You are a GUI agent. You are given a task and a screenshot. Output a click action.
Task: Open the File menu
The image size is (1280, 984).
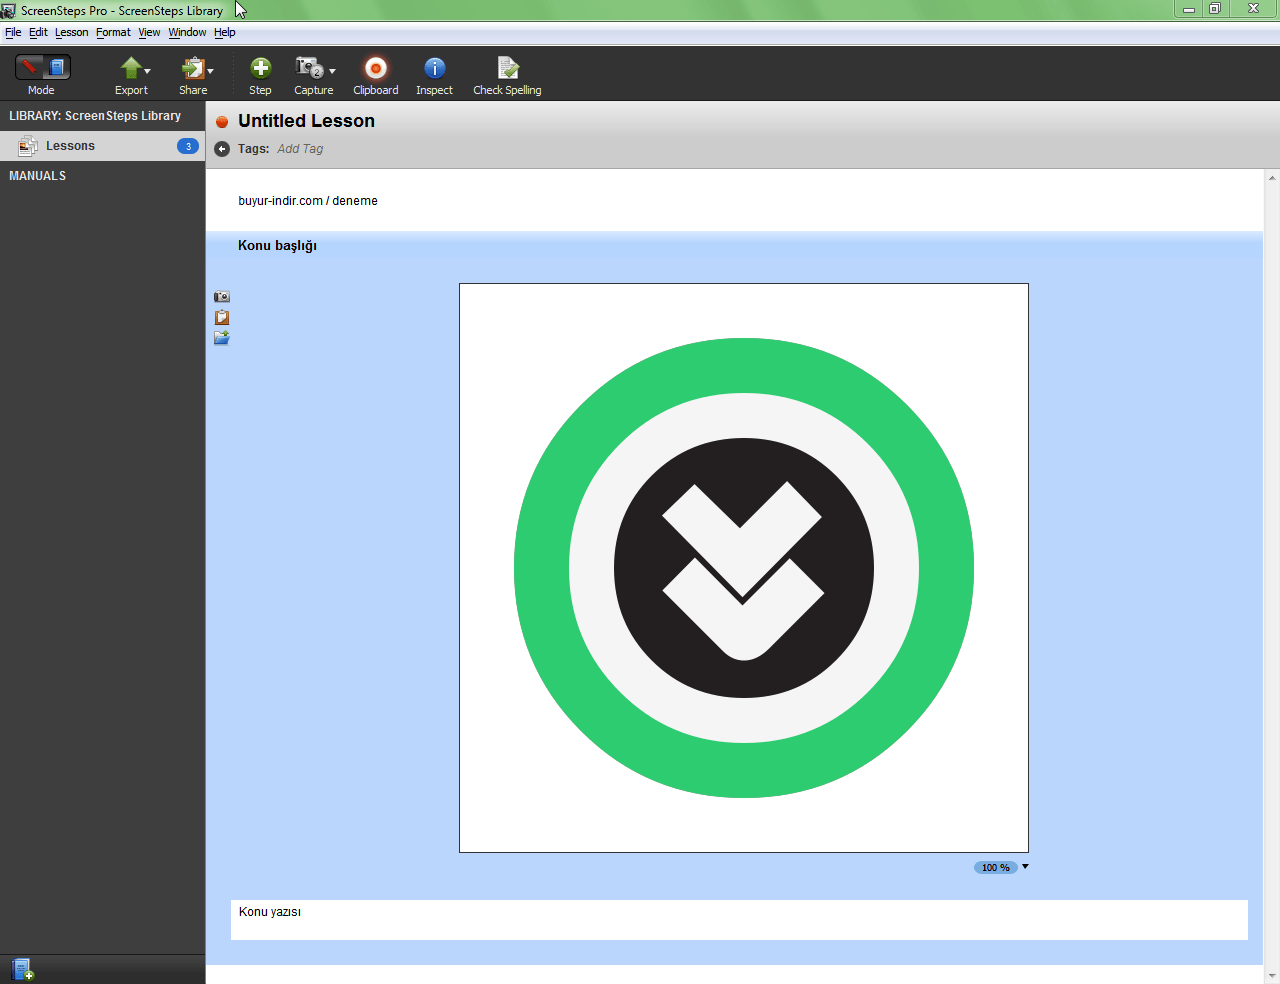tap(13, 32)
